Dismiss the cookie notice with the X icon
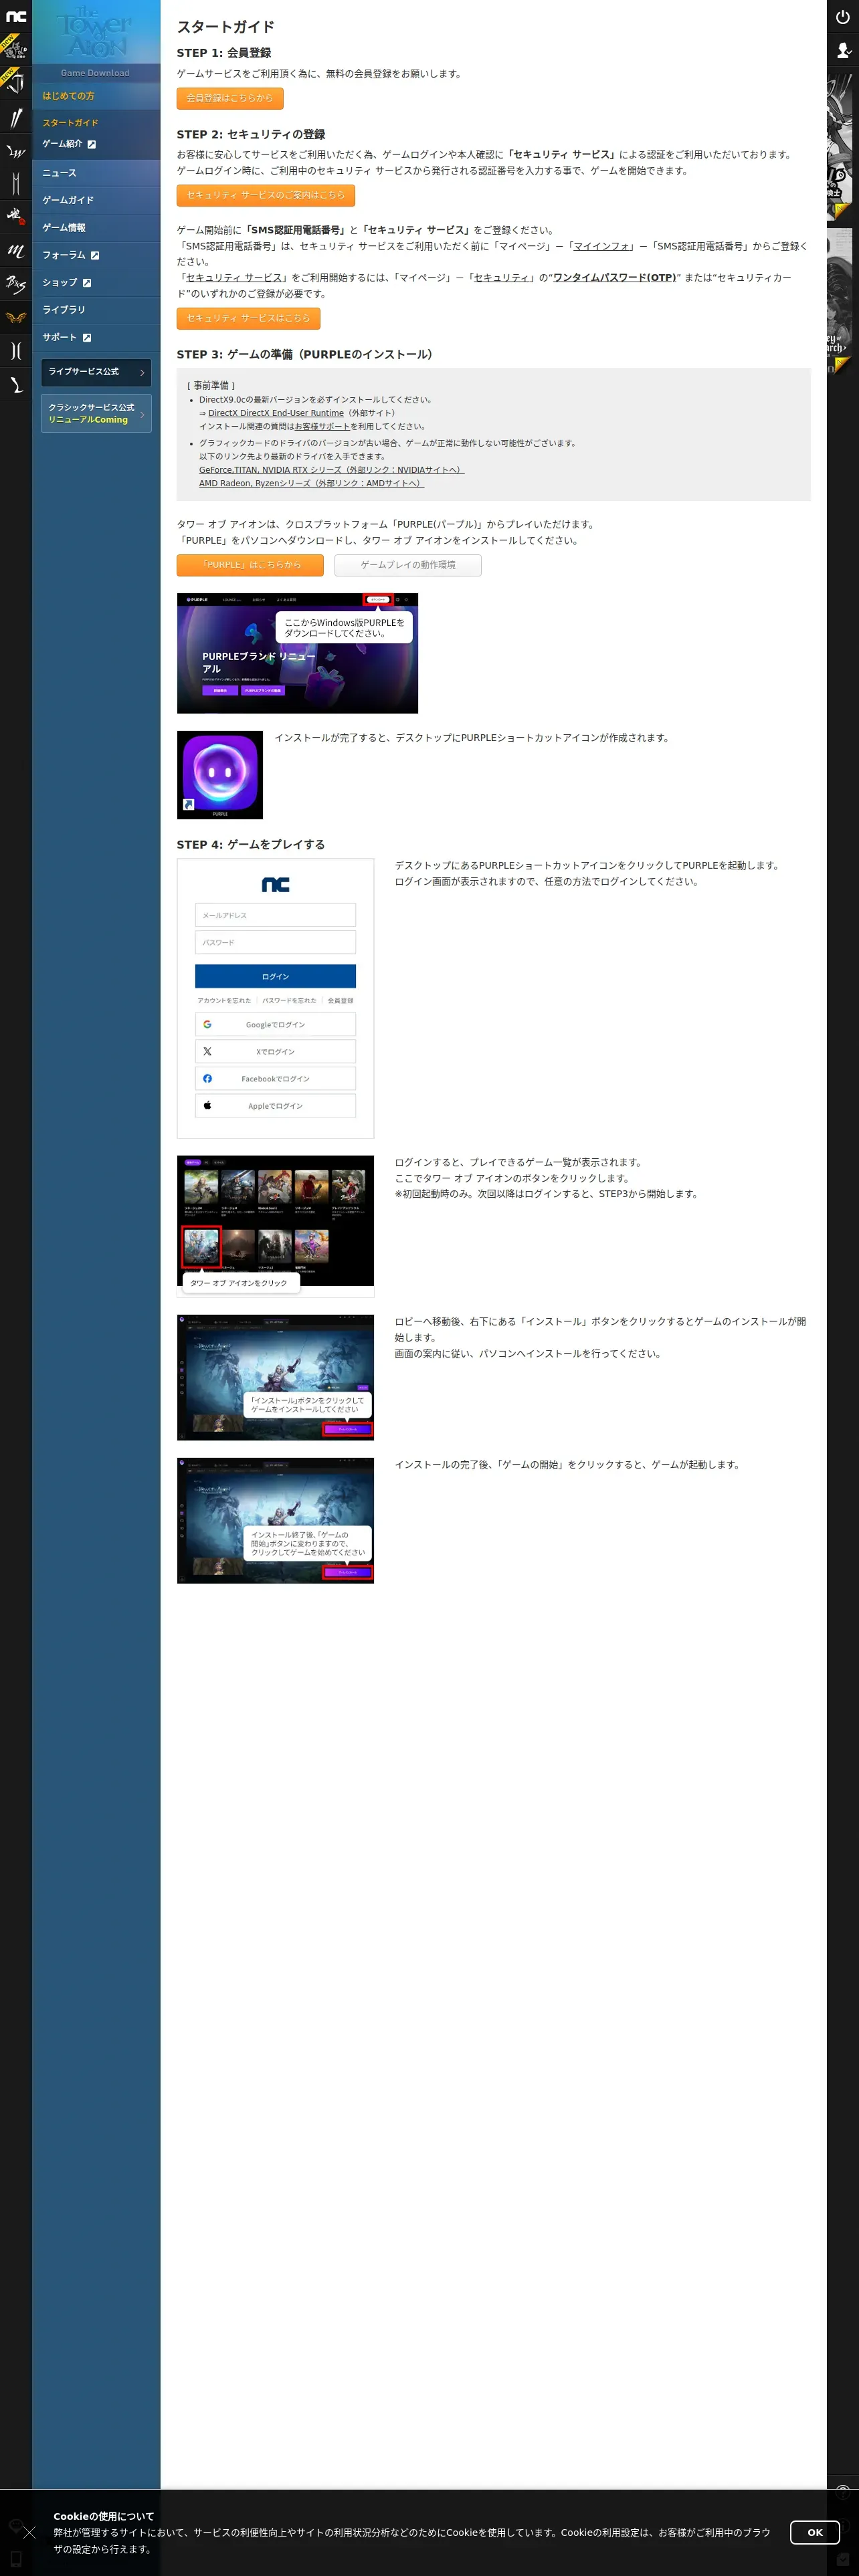 tap(29, 2531)
